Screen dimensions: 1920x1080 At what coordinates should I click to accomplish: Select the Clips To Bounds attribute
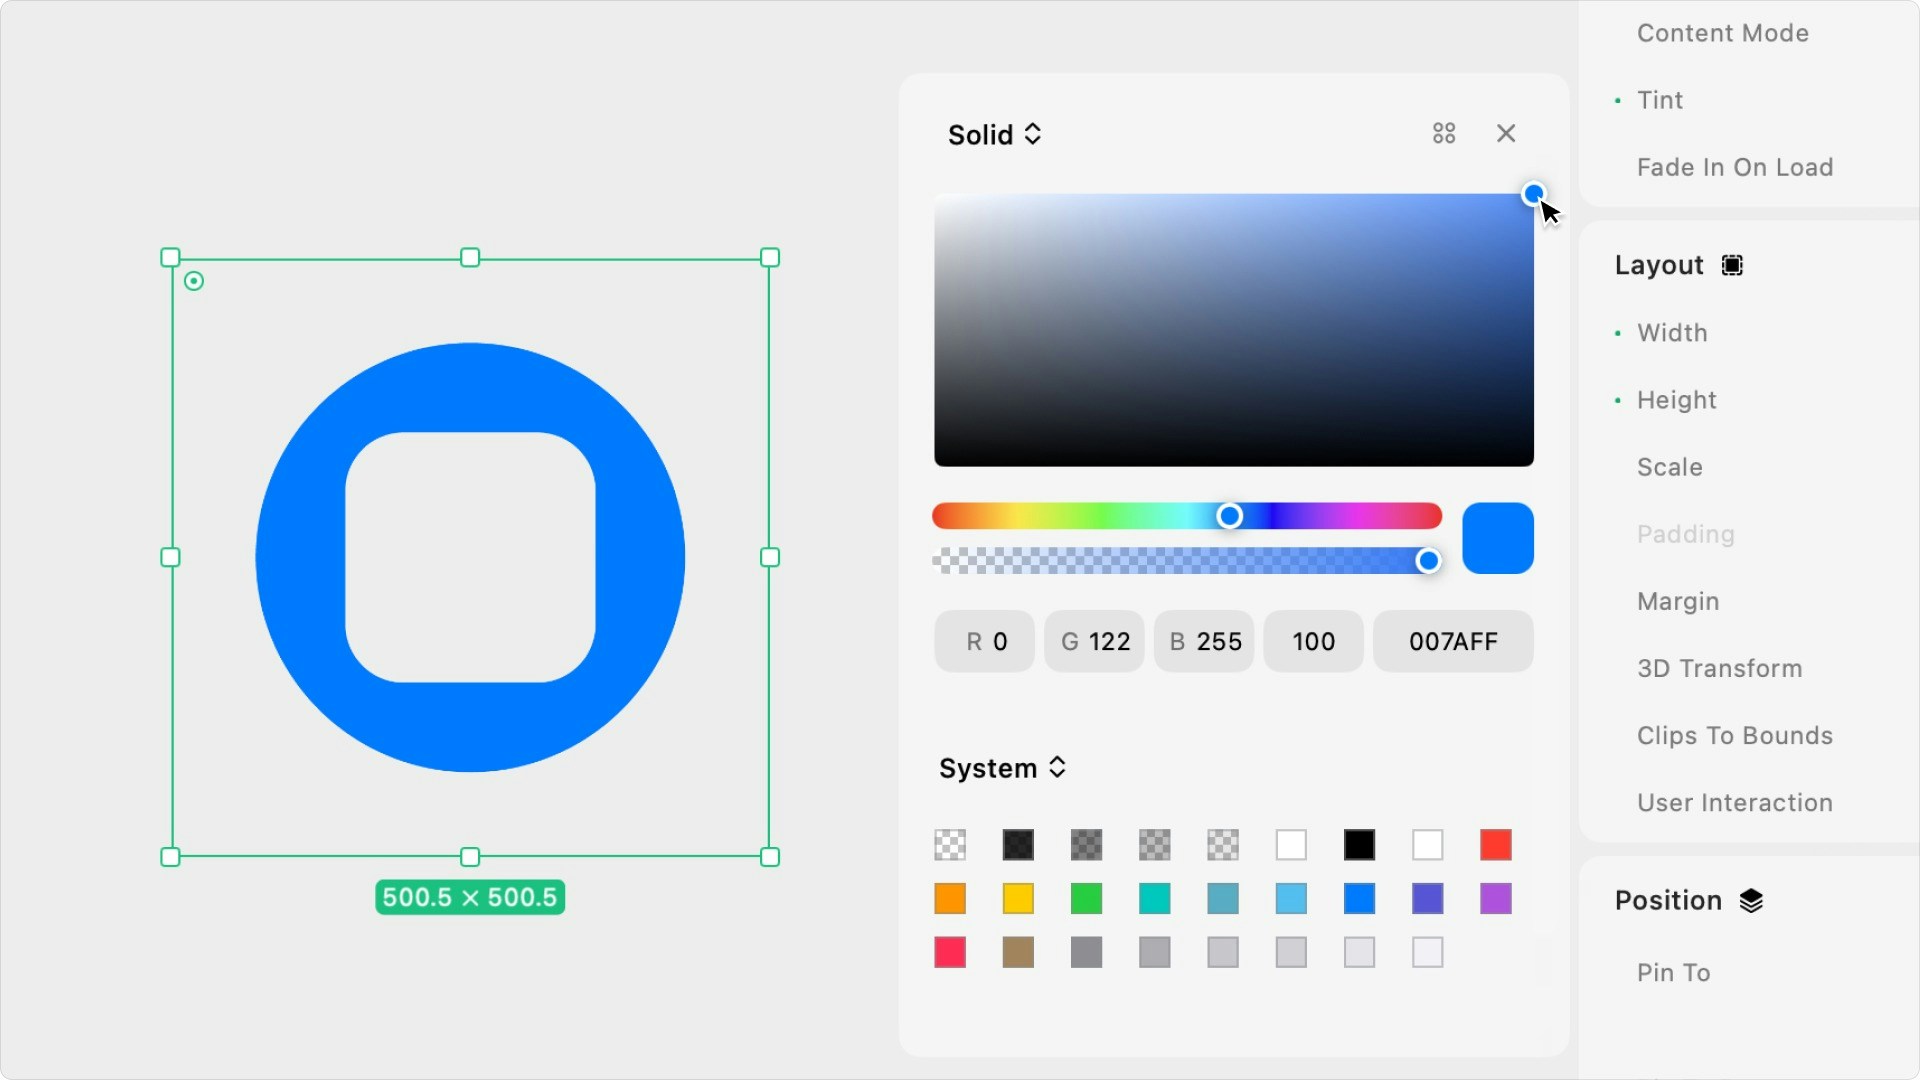[1734, 736]
